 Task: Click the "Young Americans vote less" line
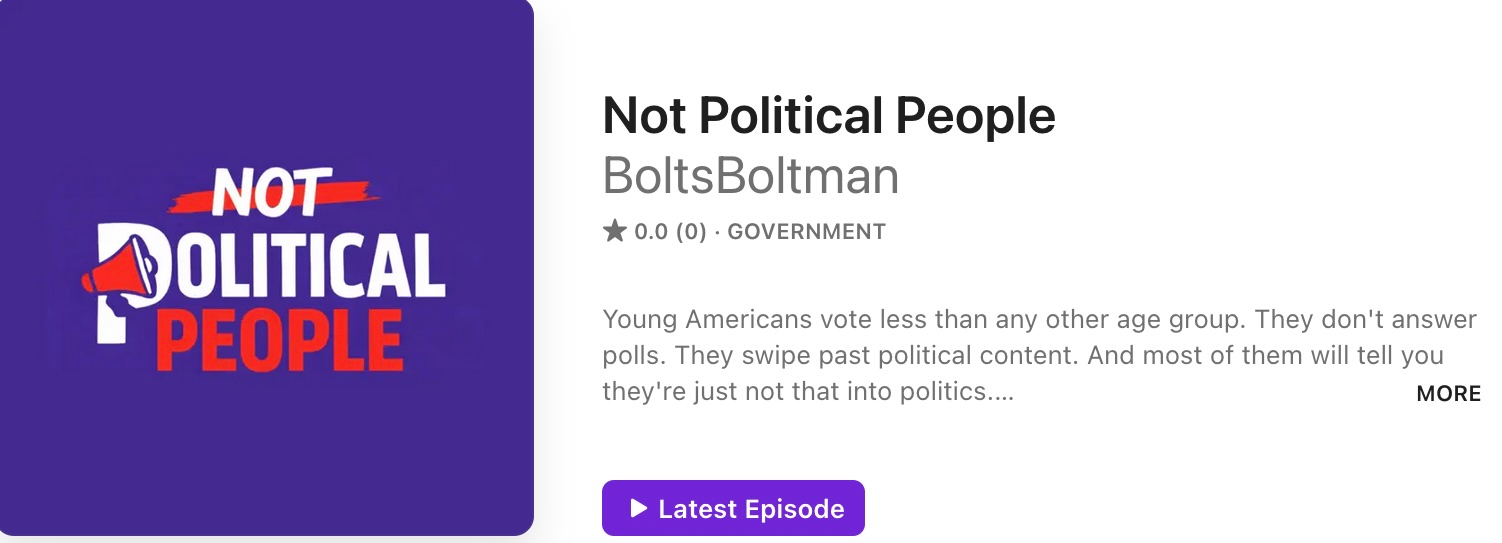[760, 320]
